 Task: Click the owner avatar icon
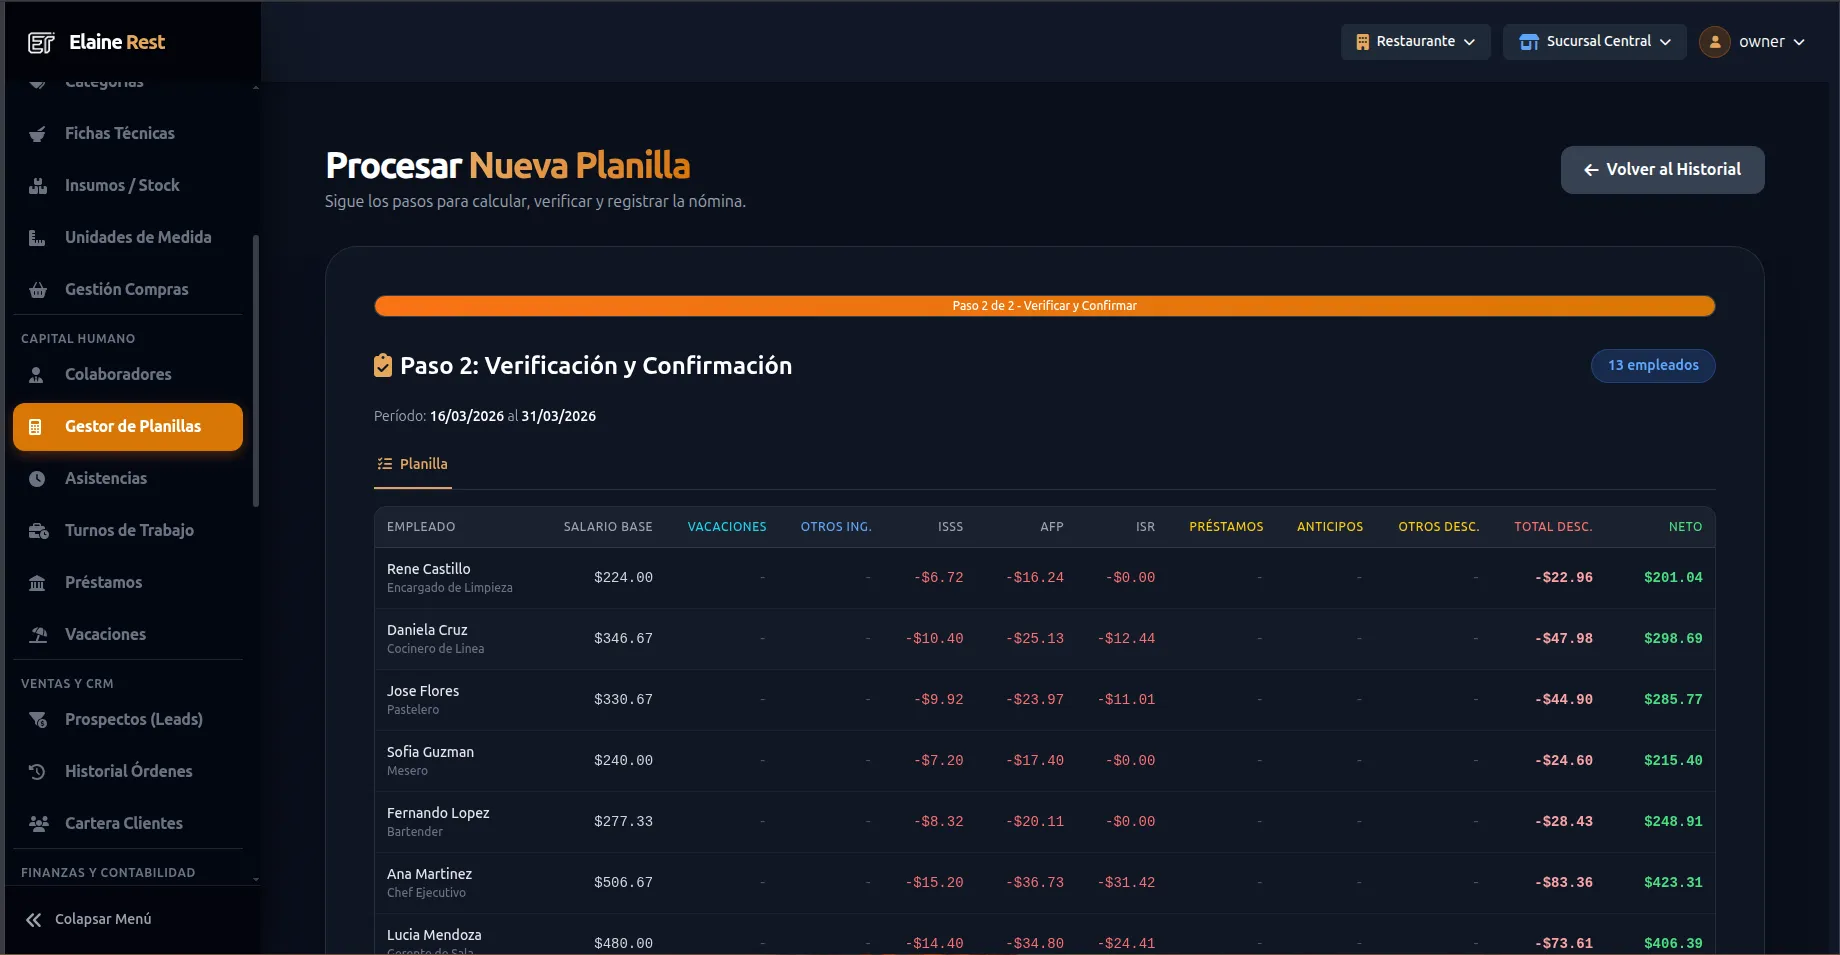coord(1714,42)
